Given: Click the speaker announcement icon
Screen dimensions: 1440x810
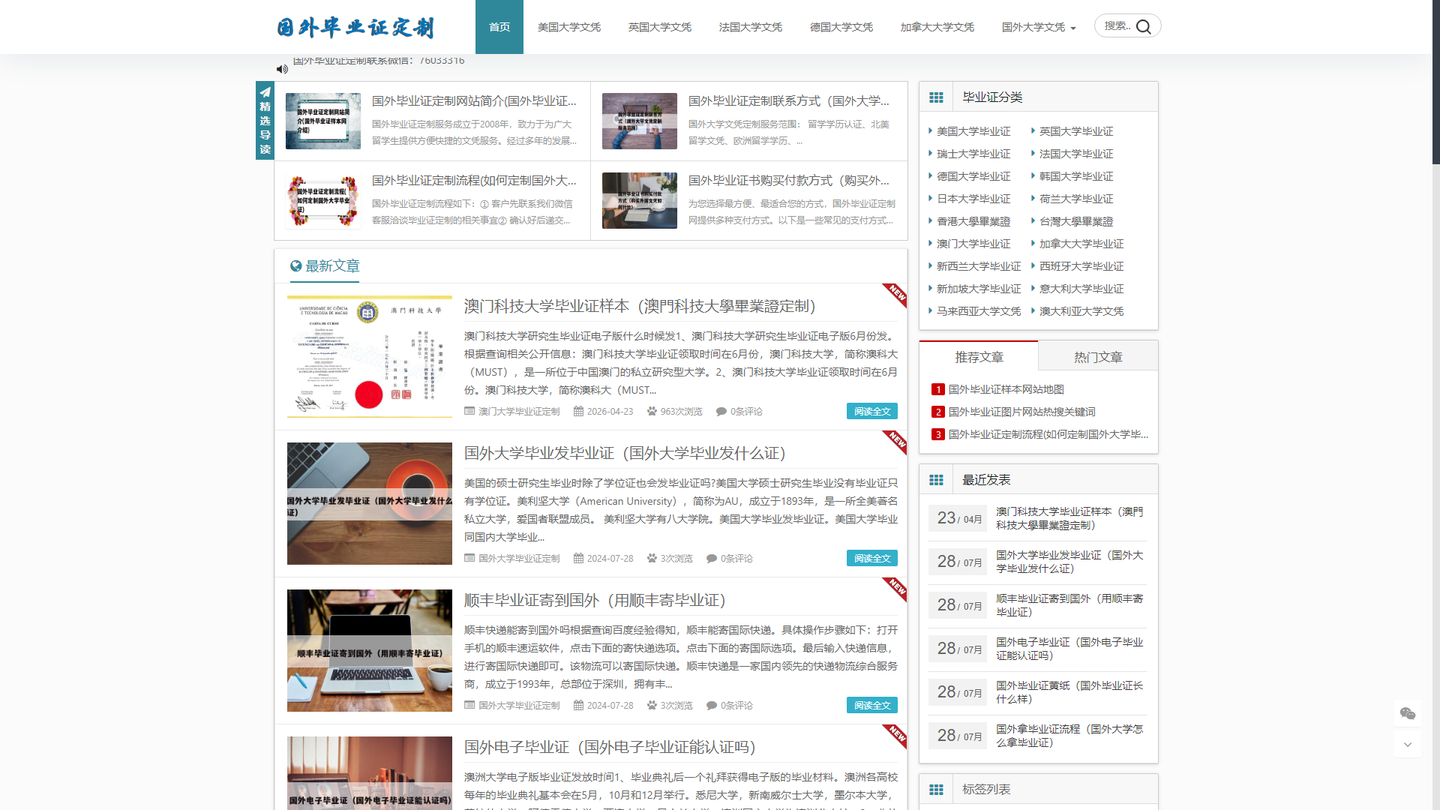Looking at the screenshot, I should pos(282,69).
